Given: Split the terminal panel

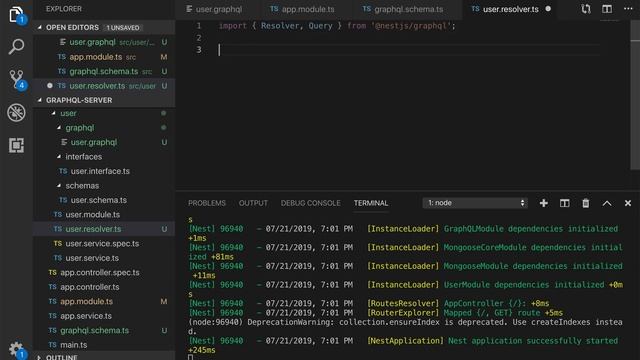Looking at the screenshot, I should coord(564,203).
